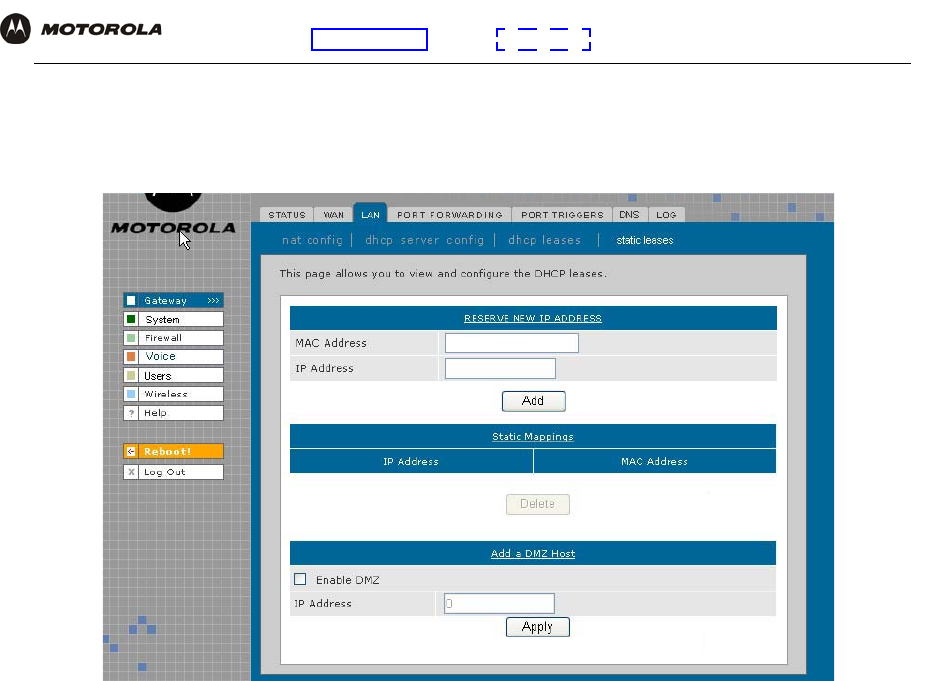Focus the DMZ IP Address input field
The image size is (940, 681).
click(499, 603)
